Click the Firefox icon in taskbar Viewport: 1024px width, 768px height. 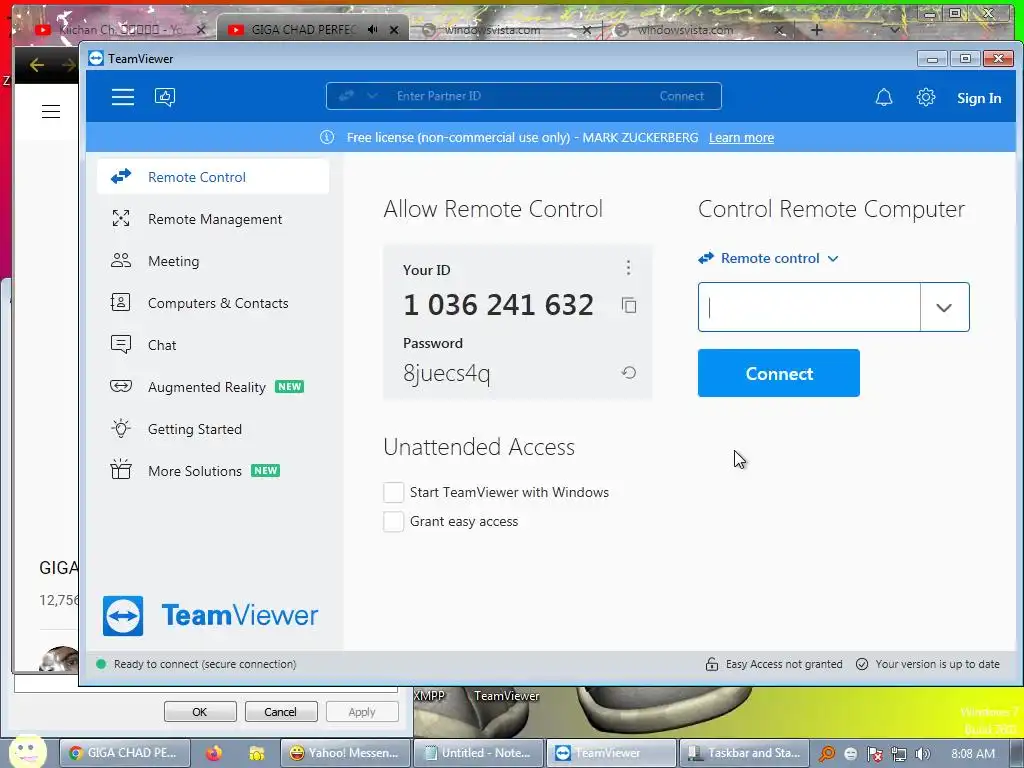pyautogui.click(x=214, y=753)
